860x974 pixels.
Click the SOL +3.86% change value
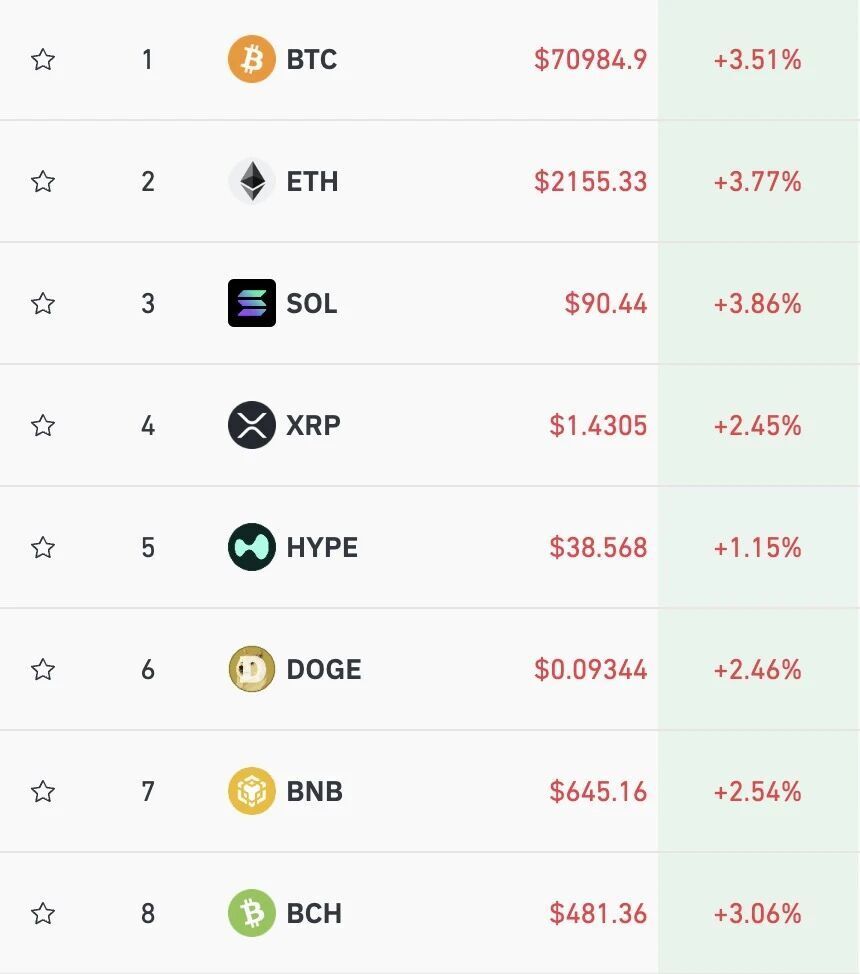click(757, 303)
